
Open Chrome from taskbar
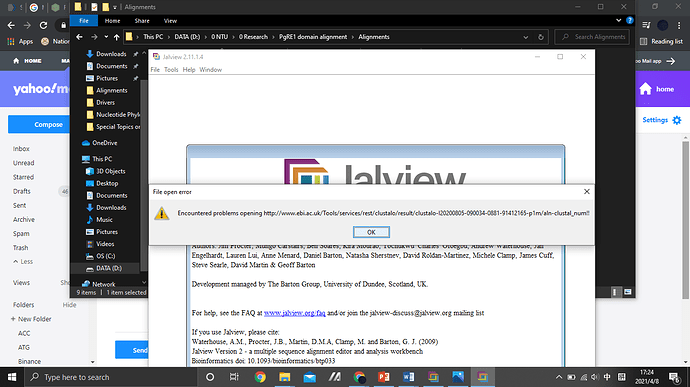[260, 377]
